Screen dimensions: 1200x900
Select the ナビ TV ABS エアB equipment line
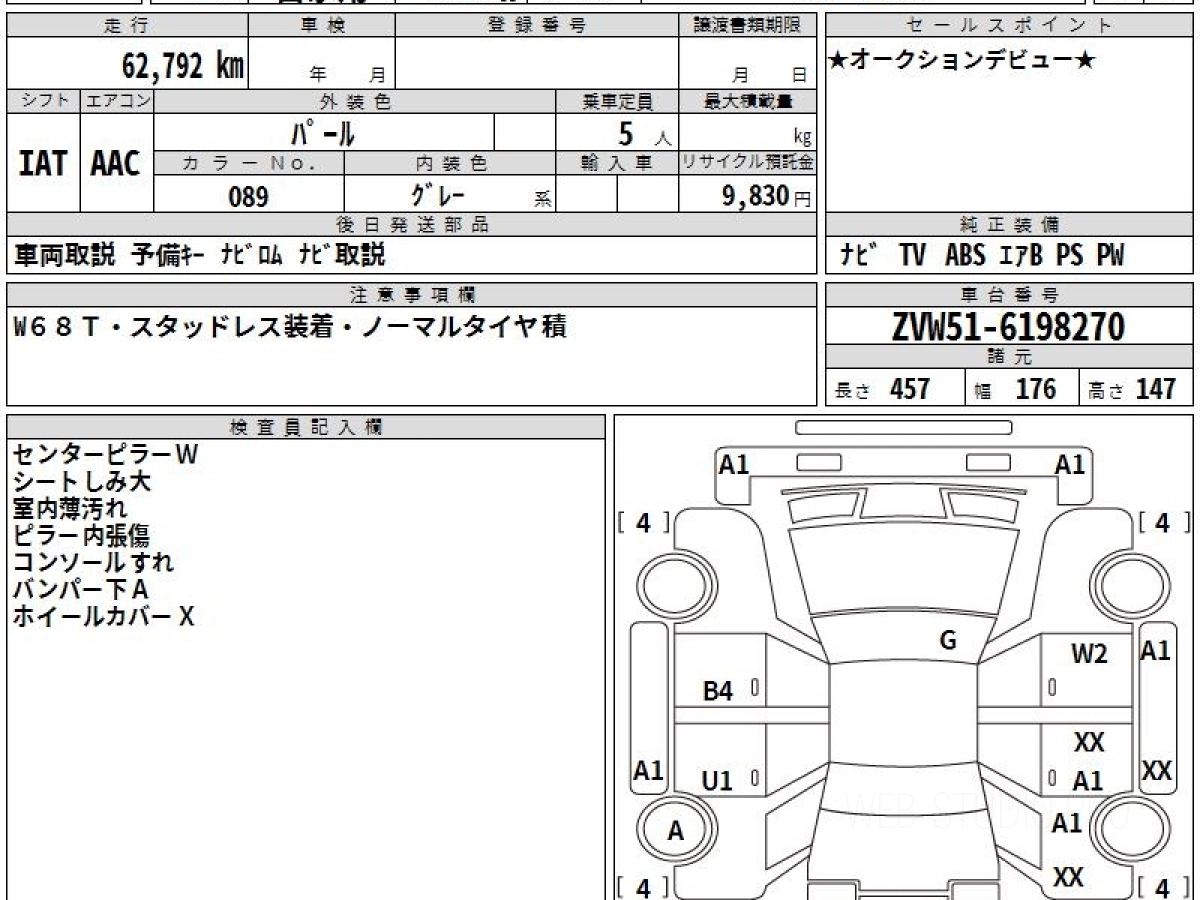click(983, 256)
